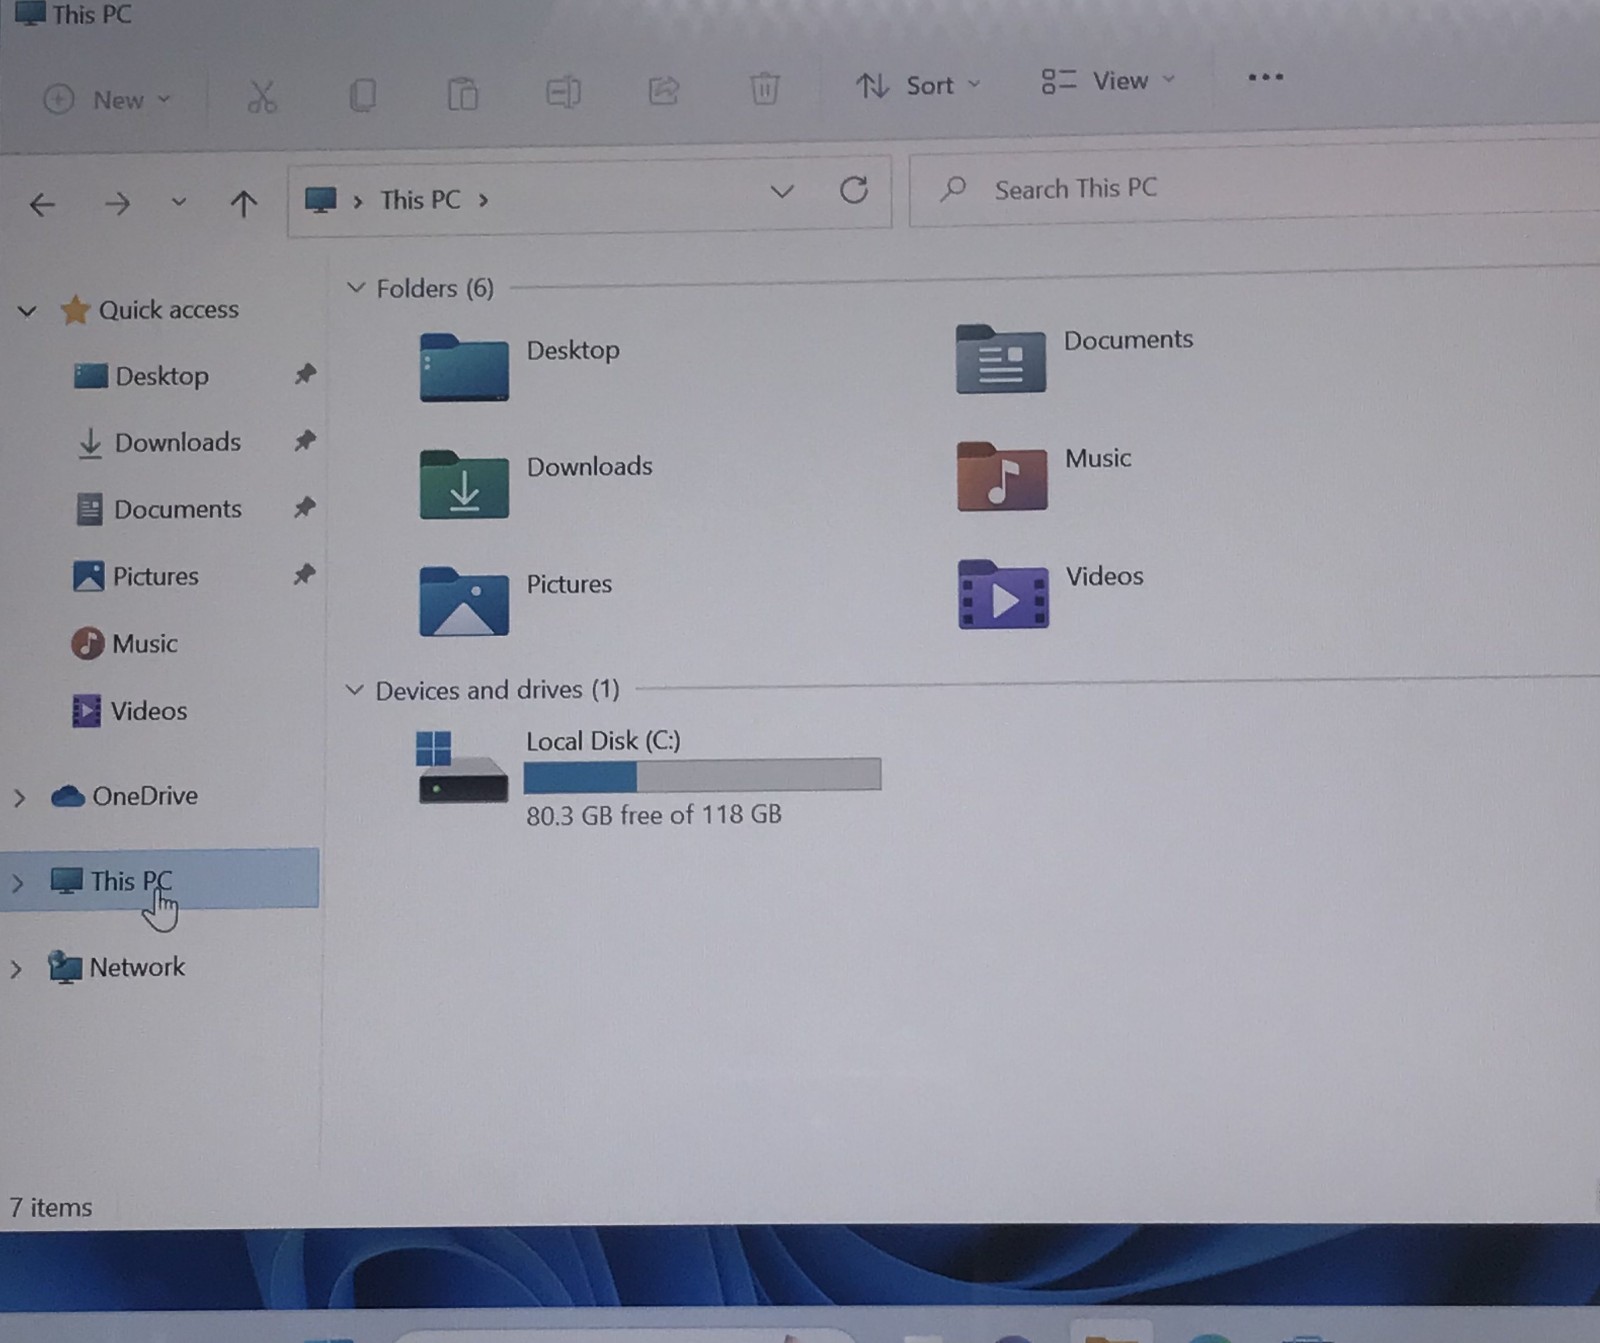1600x1343 pixels.
Task: Open the View dropdown menu
Action: (1107, 81)
